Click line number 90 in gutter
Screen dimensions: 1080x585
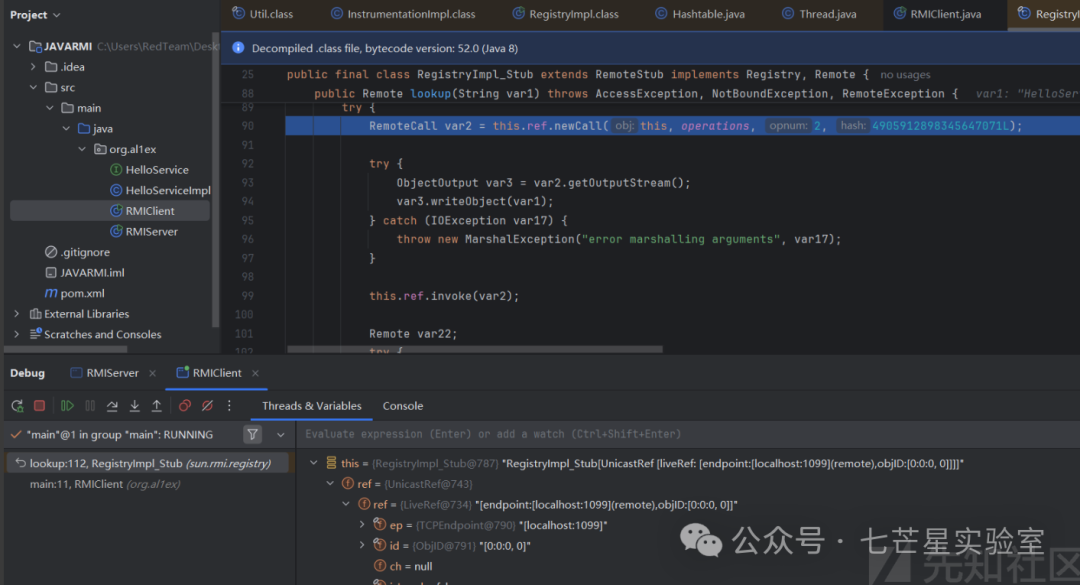tap(247, 126)
